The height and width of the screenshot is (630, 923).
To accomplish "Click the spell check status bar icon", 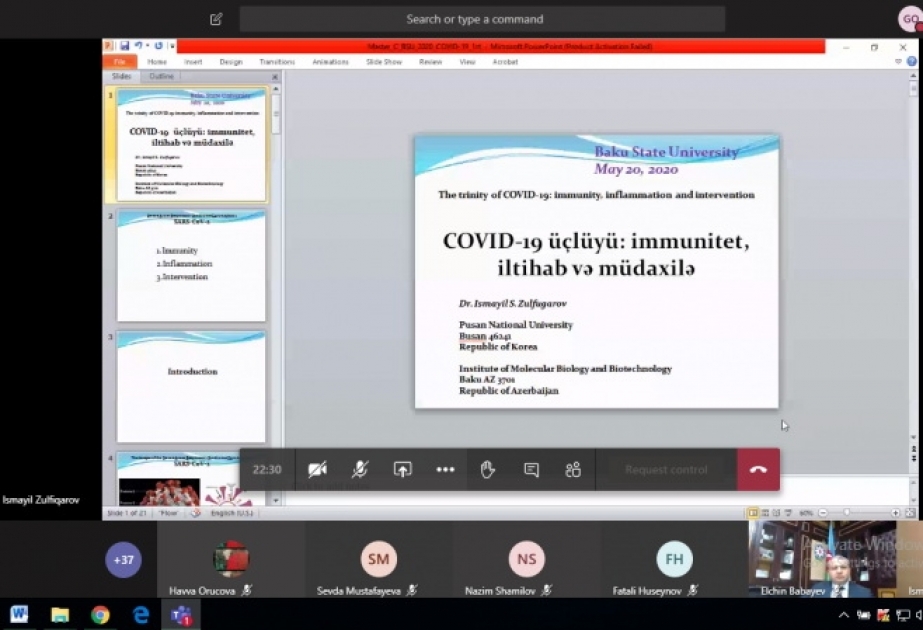I will coord(195,513).
